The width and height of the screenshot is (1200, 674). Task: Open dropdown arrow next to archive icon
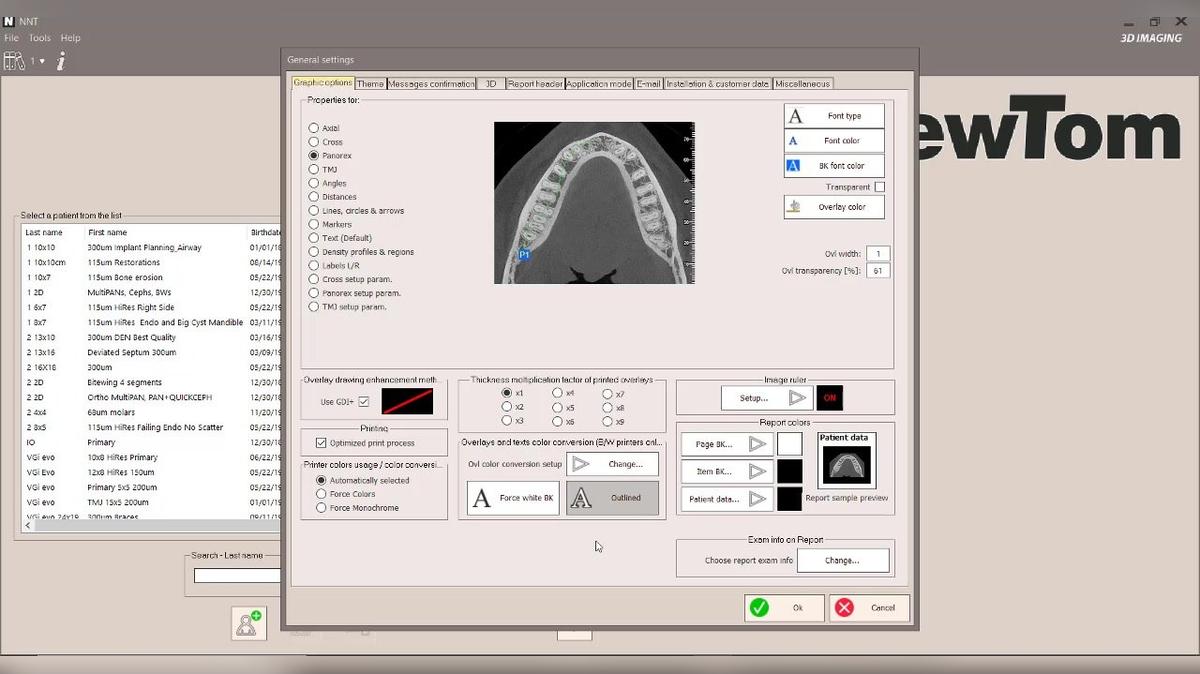(41, 62)
